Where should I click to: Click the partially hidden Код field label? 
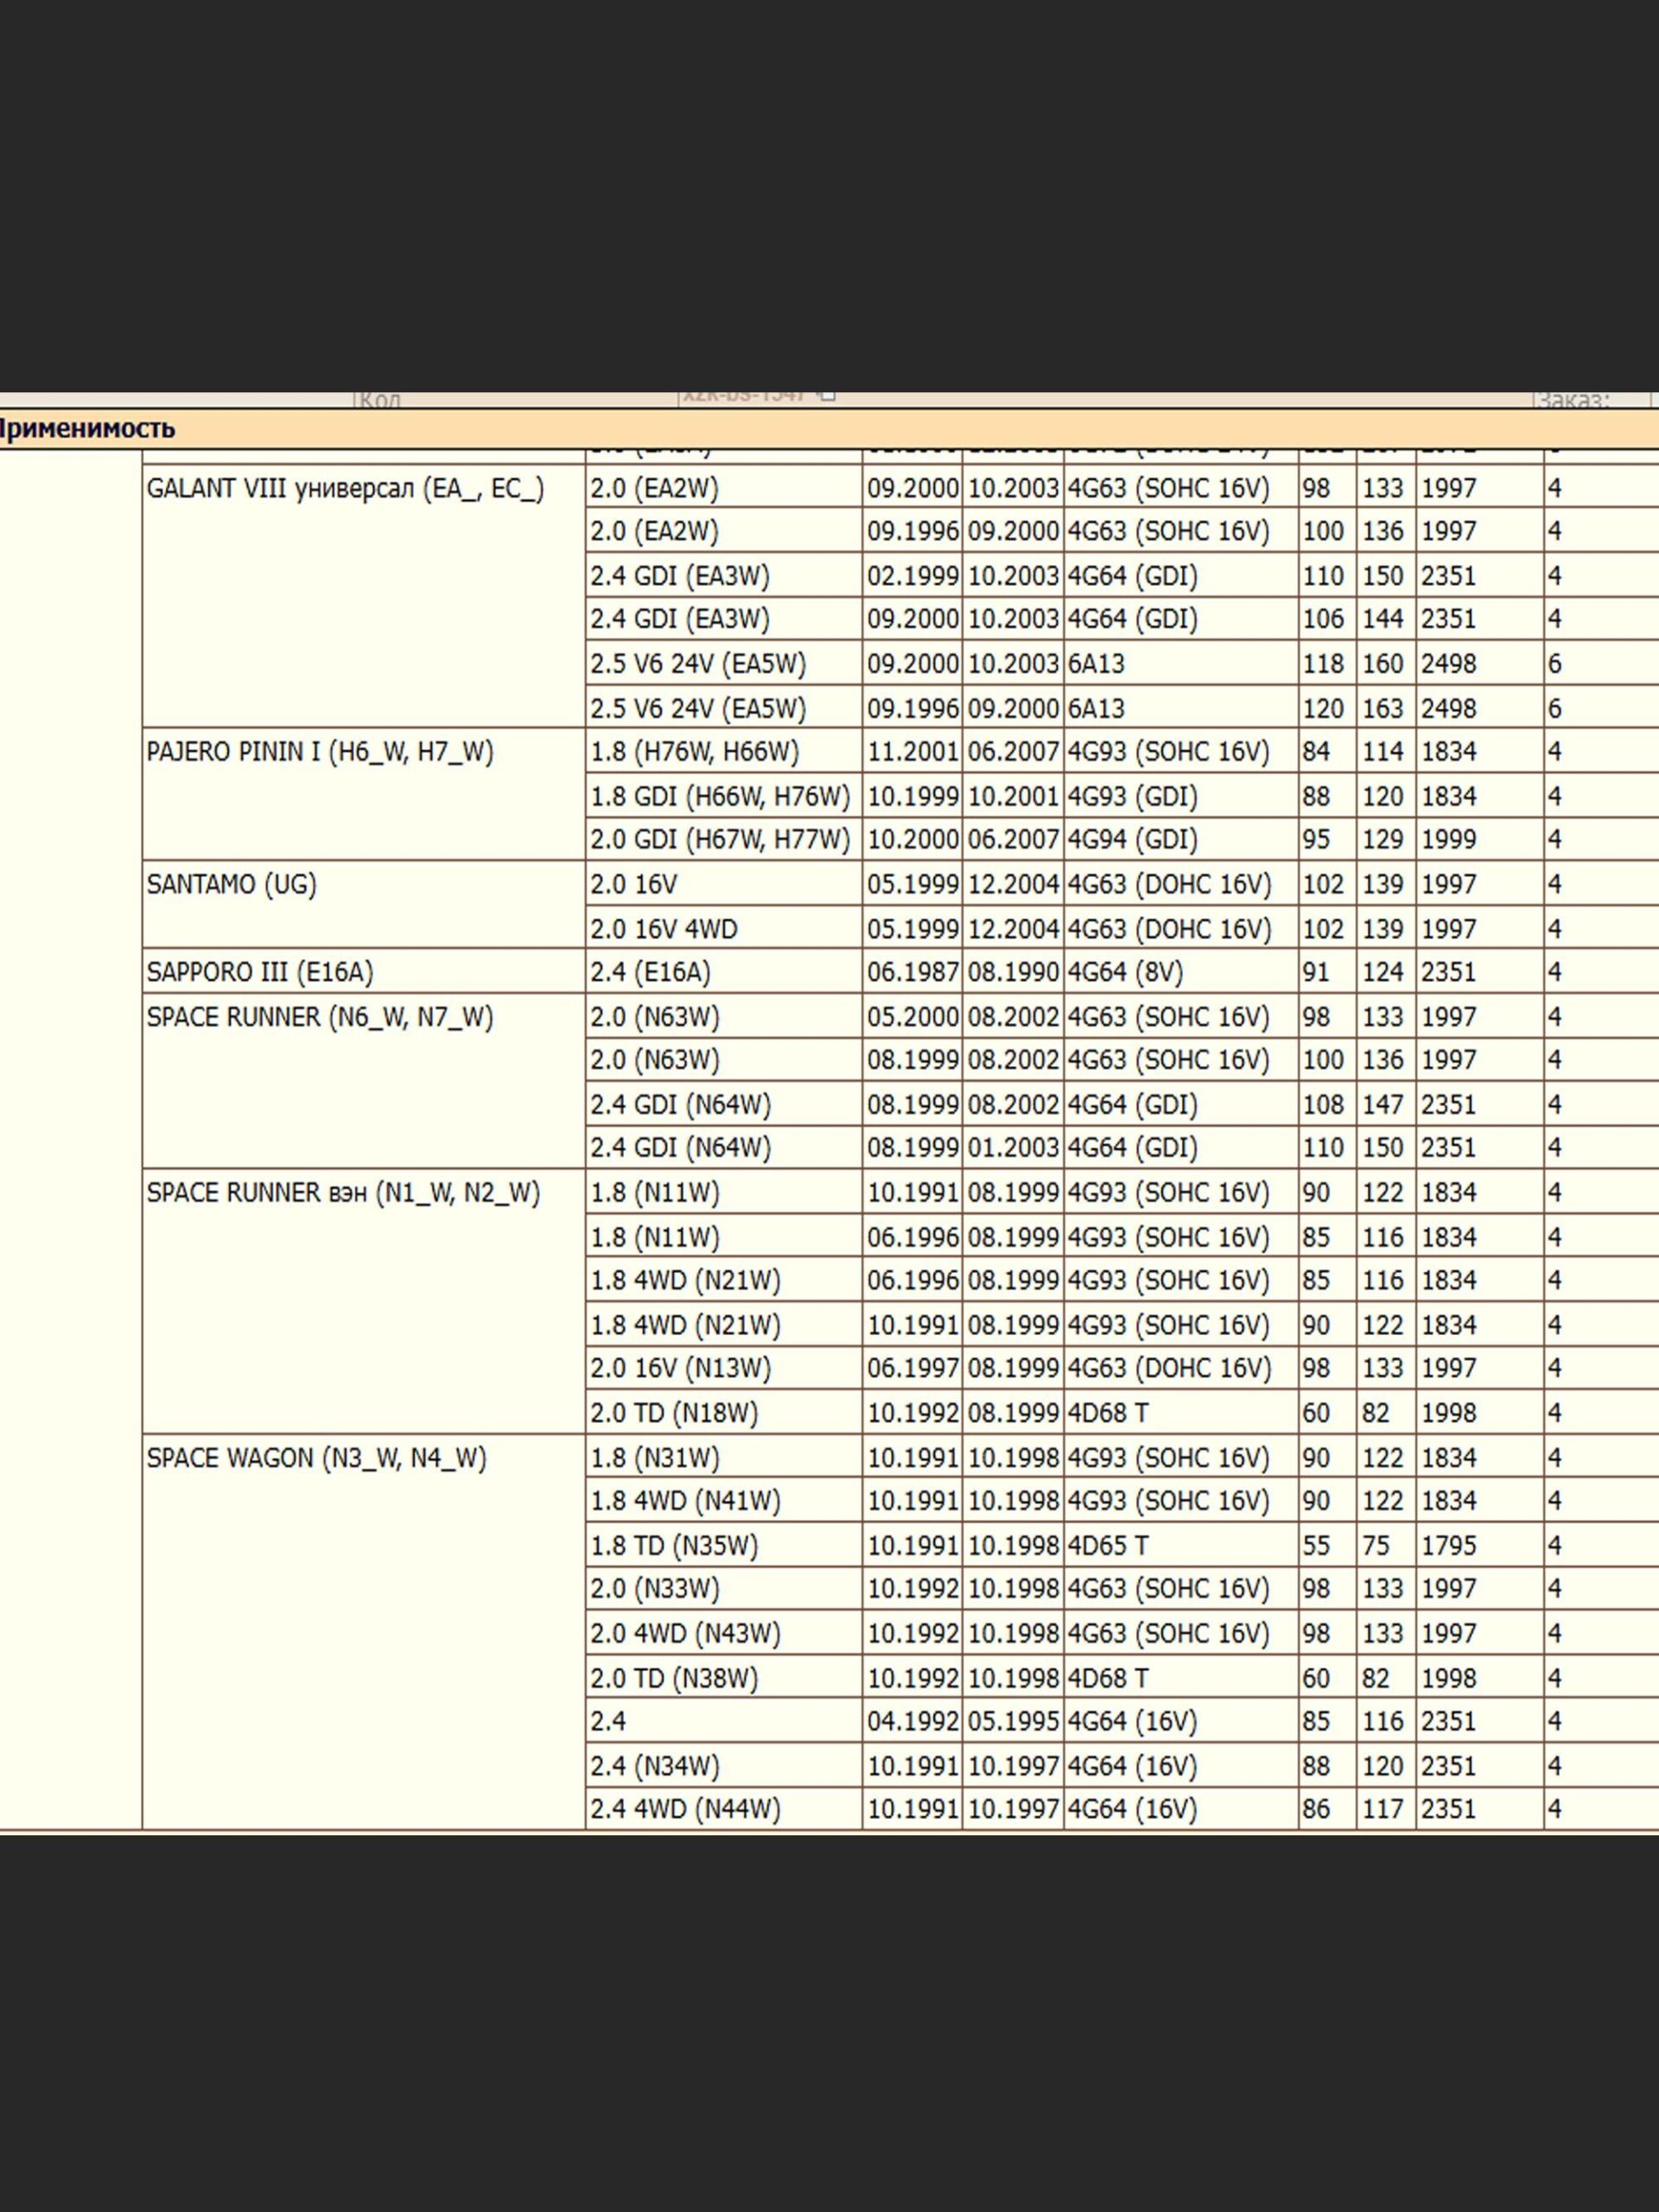click(380, 400)
